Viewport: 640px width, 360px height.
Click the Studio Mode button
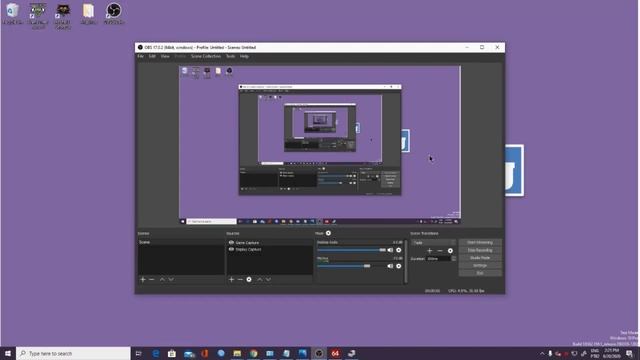(480, 258)
